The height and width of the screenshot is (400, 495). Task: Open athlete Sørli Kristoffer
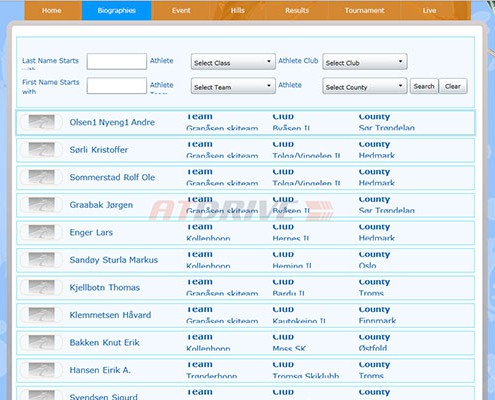coord(99,150)
